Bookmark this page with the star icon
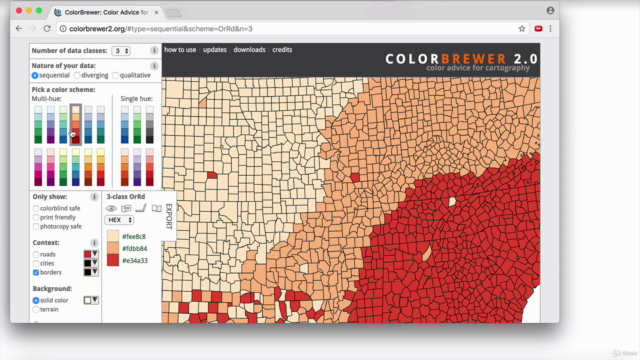The image size is (640, 360). (x=522, y=29)
